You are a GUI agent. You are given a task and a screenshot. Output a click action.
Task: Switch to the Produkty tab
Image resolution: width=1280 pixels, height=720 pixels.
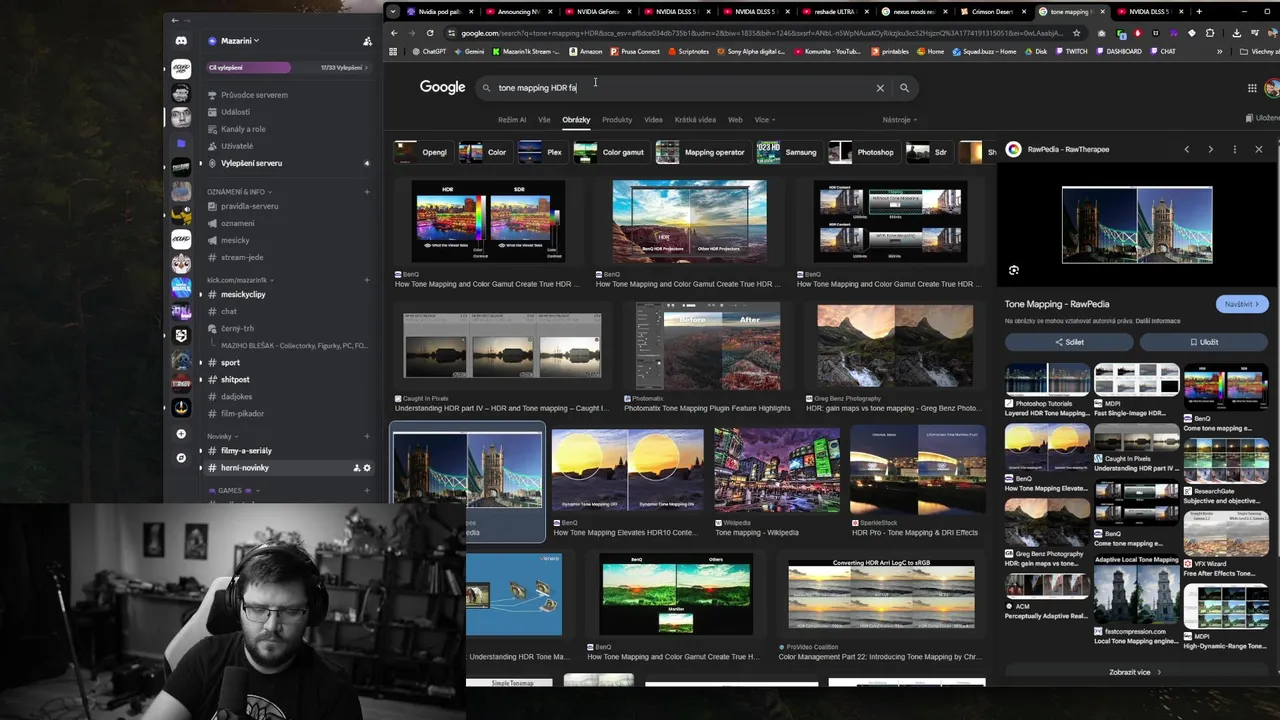pos(617,120)
